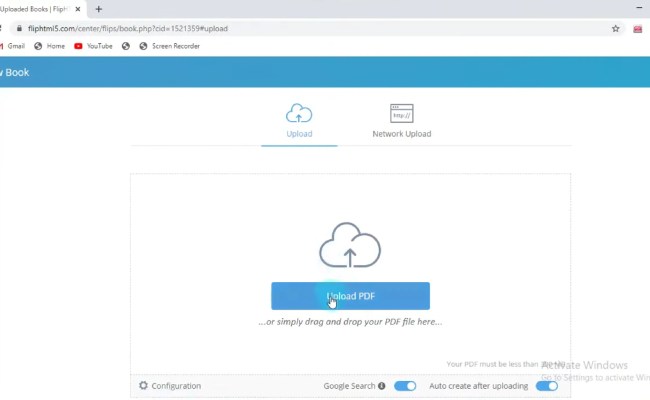Image resolution: width=650 pixels, height=400 pixels.
Task: Switch to the Network Upload tab
Action: 401,121
